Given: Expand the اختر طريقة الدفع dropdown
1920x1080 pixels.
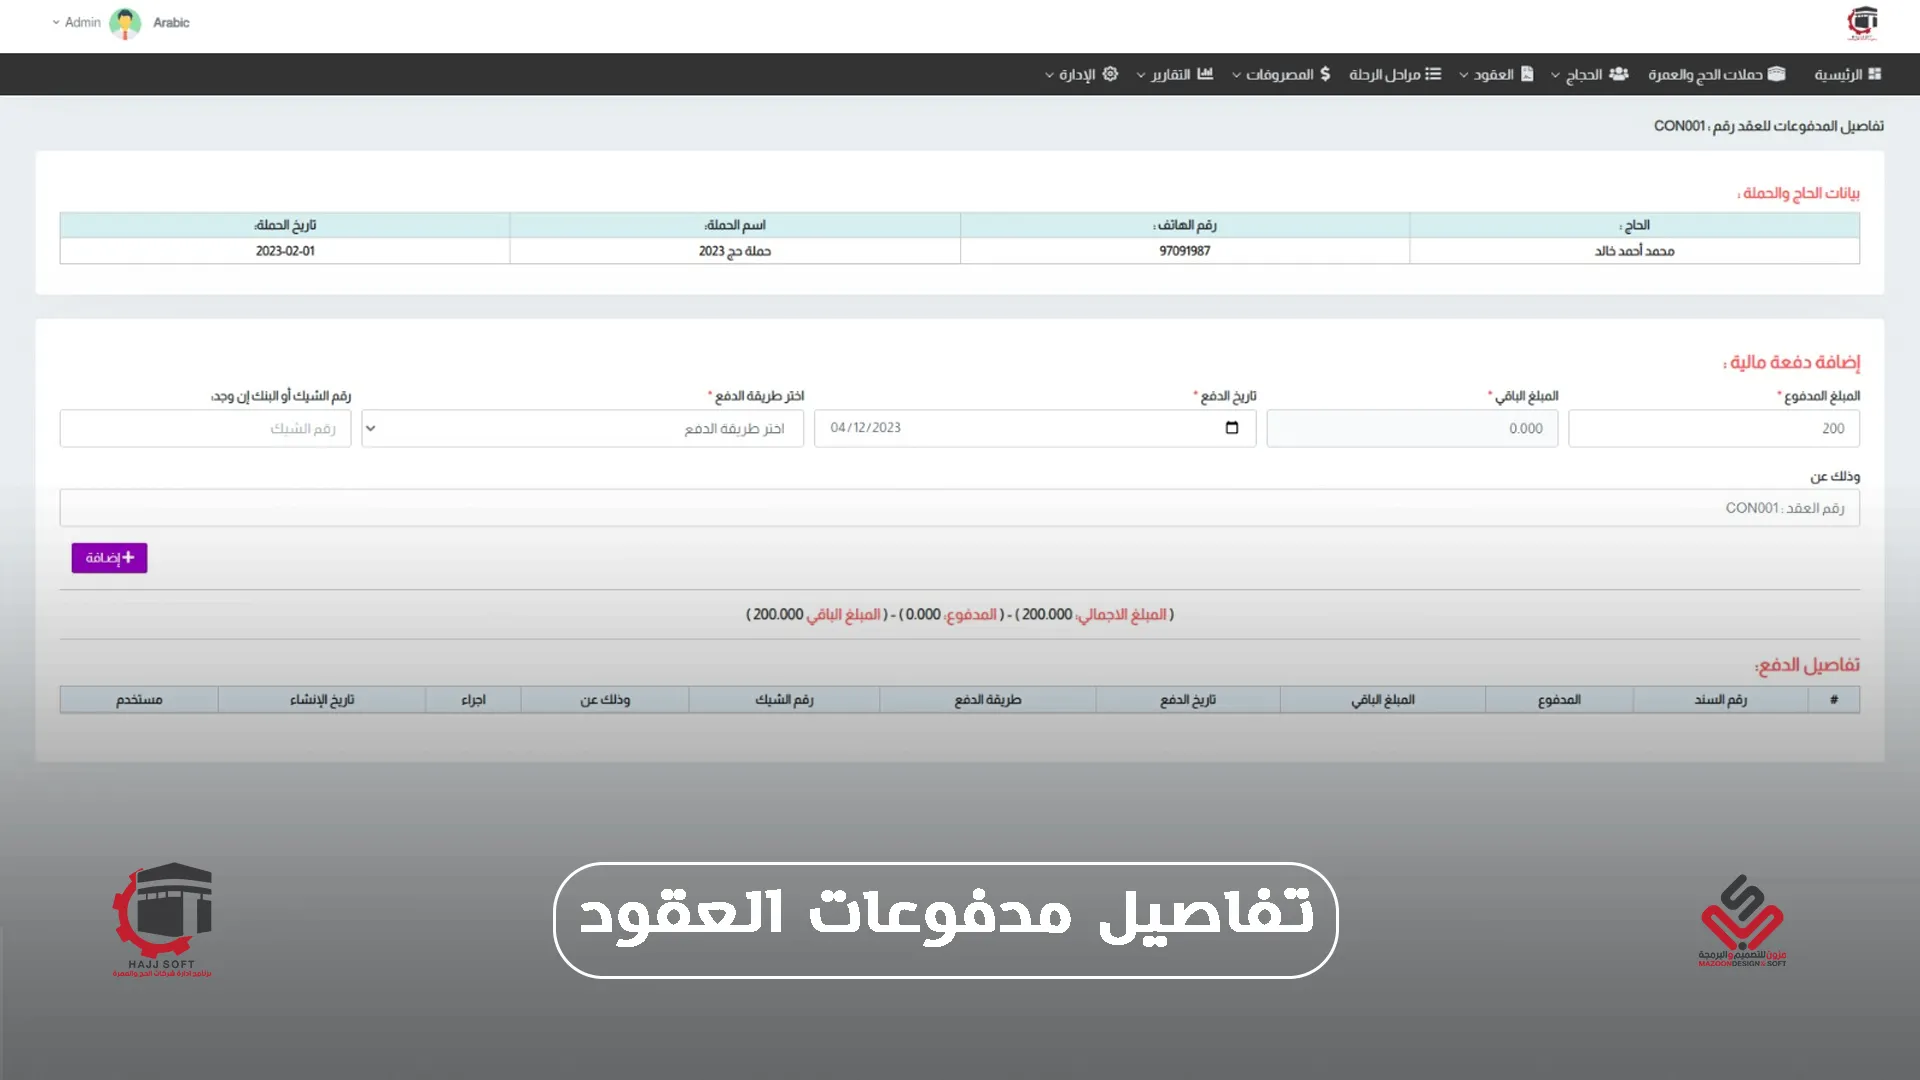Looking at the screenshot, I should (x=583, y=428).
